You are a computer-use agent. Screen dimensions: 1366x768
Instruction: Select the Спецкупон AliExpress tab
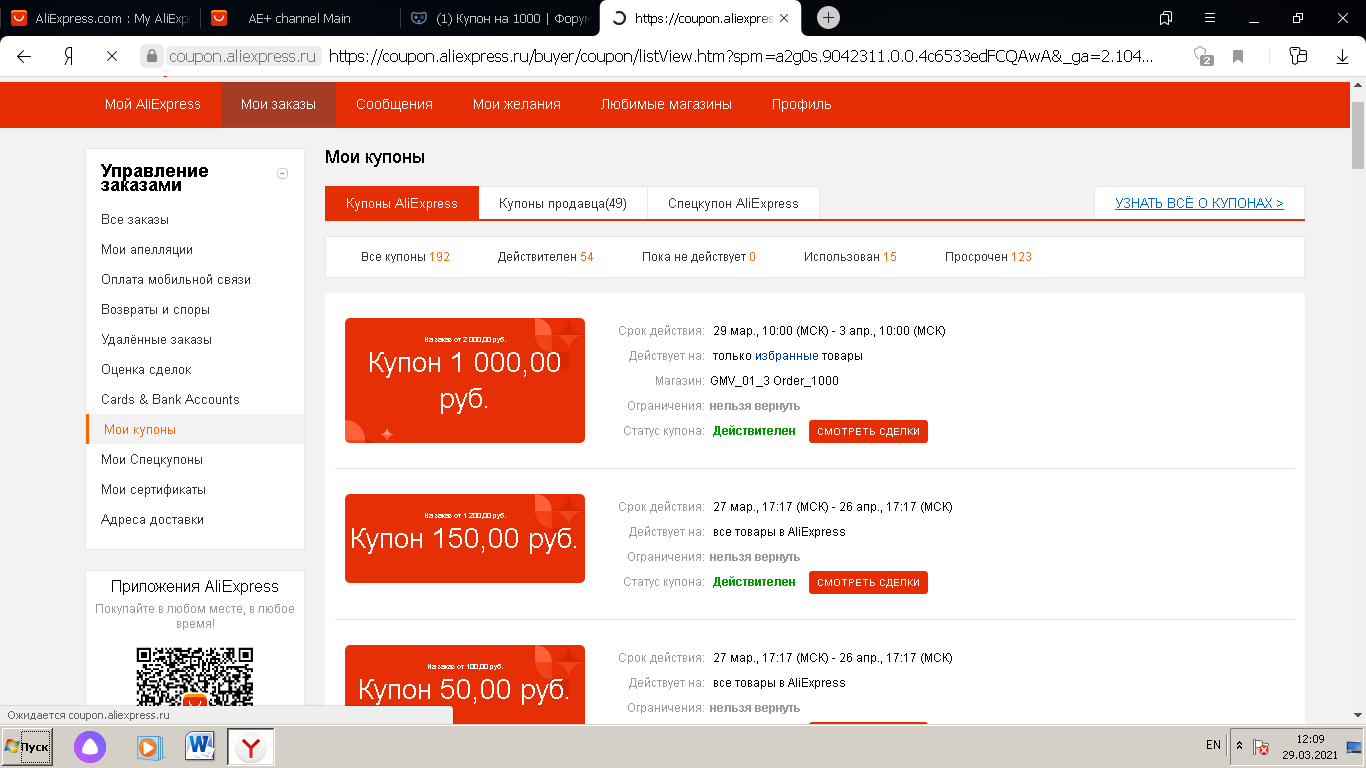pyautogui.click(x=734, y=203)
